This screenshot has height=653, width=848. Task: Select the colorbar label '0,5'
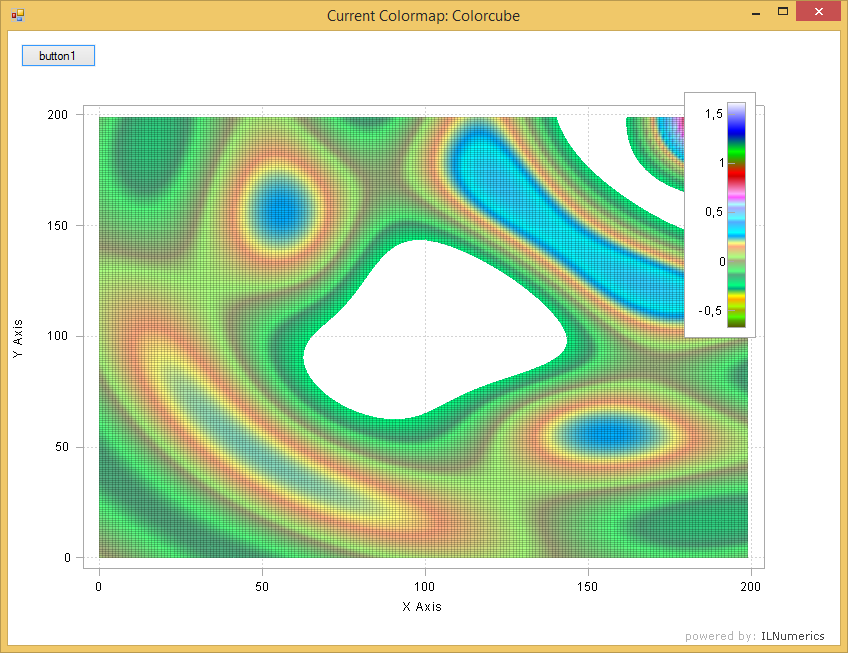coord(713,212)
